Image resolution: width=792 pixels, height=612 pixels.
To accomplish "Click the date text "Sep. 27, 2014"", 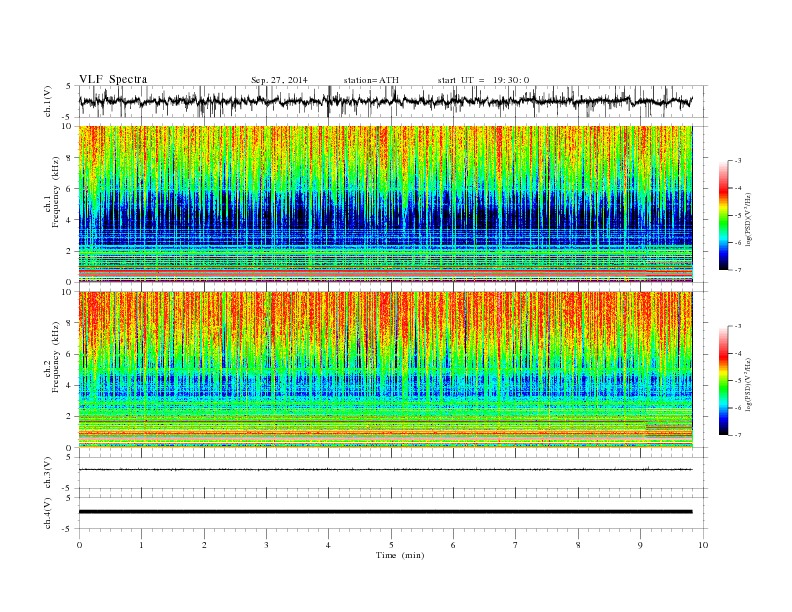I will pyautogui.click(x=279, y=80).
